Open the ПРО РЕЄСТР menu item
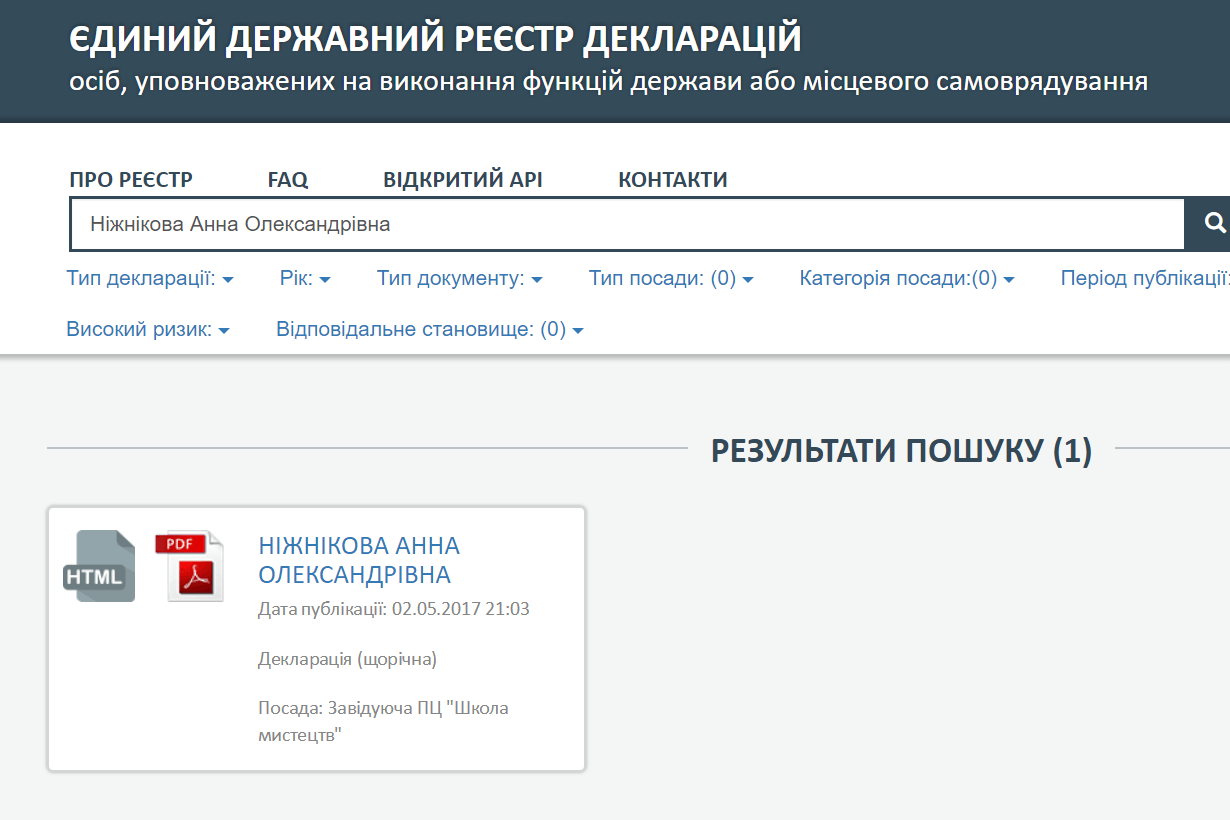Image resolution: width=1230 pixels, height=820 pixels. [x=131, y=180]
